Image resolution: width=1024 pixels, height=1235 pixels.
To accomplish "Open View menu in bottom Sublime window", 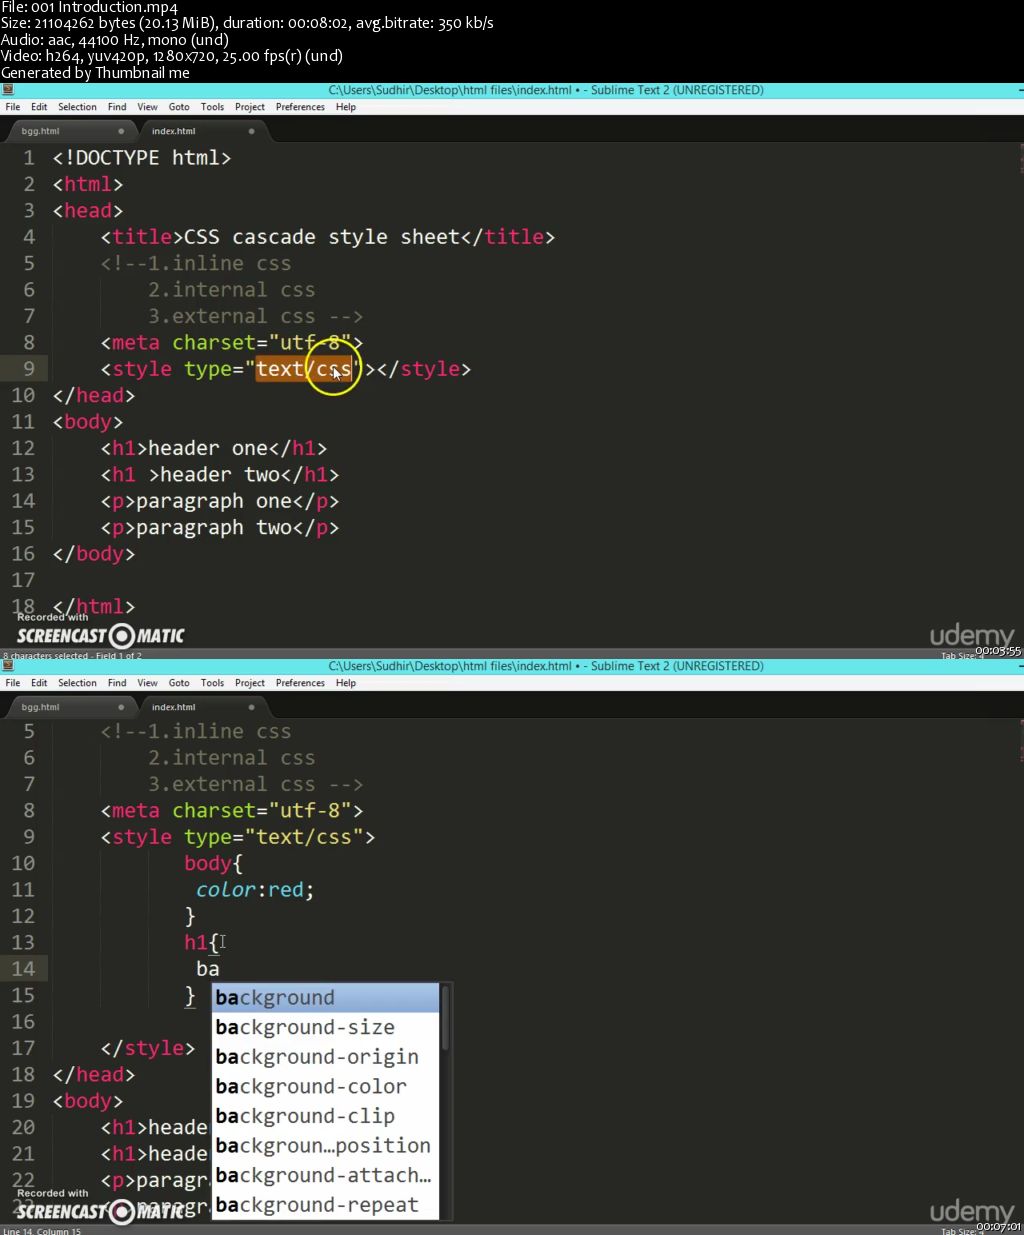I will tap(147, 683).
